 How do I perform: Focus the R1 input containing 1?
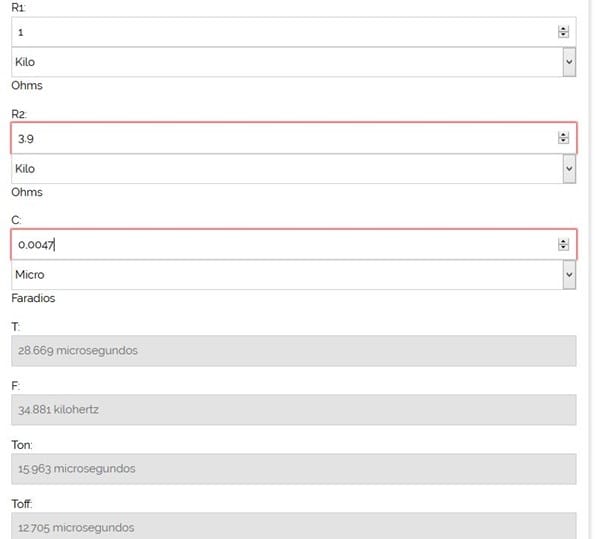280,32
